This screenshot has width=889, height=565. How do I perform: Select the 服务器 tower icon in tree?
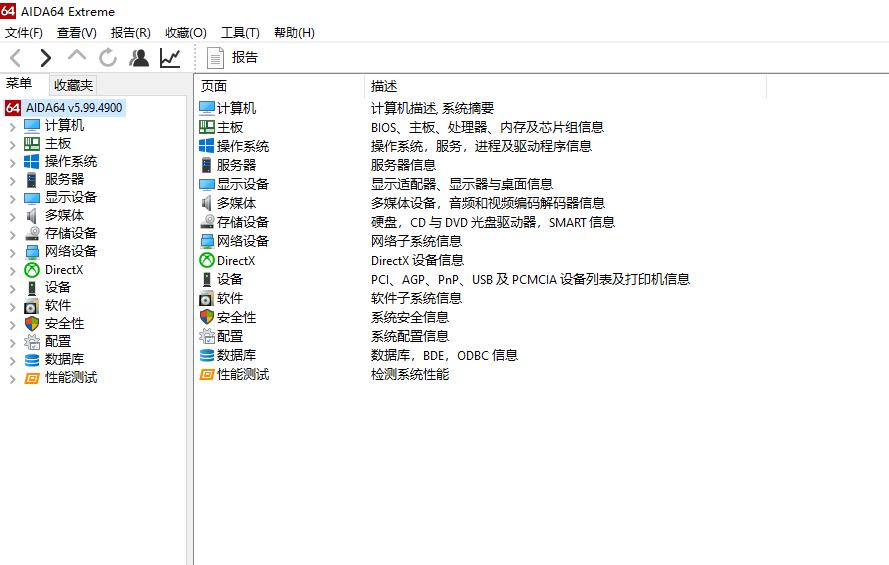point(32,180)
